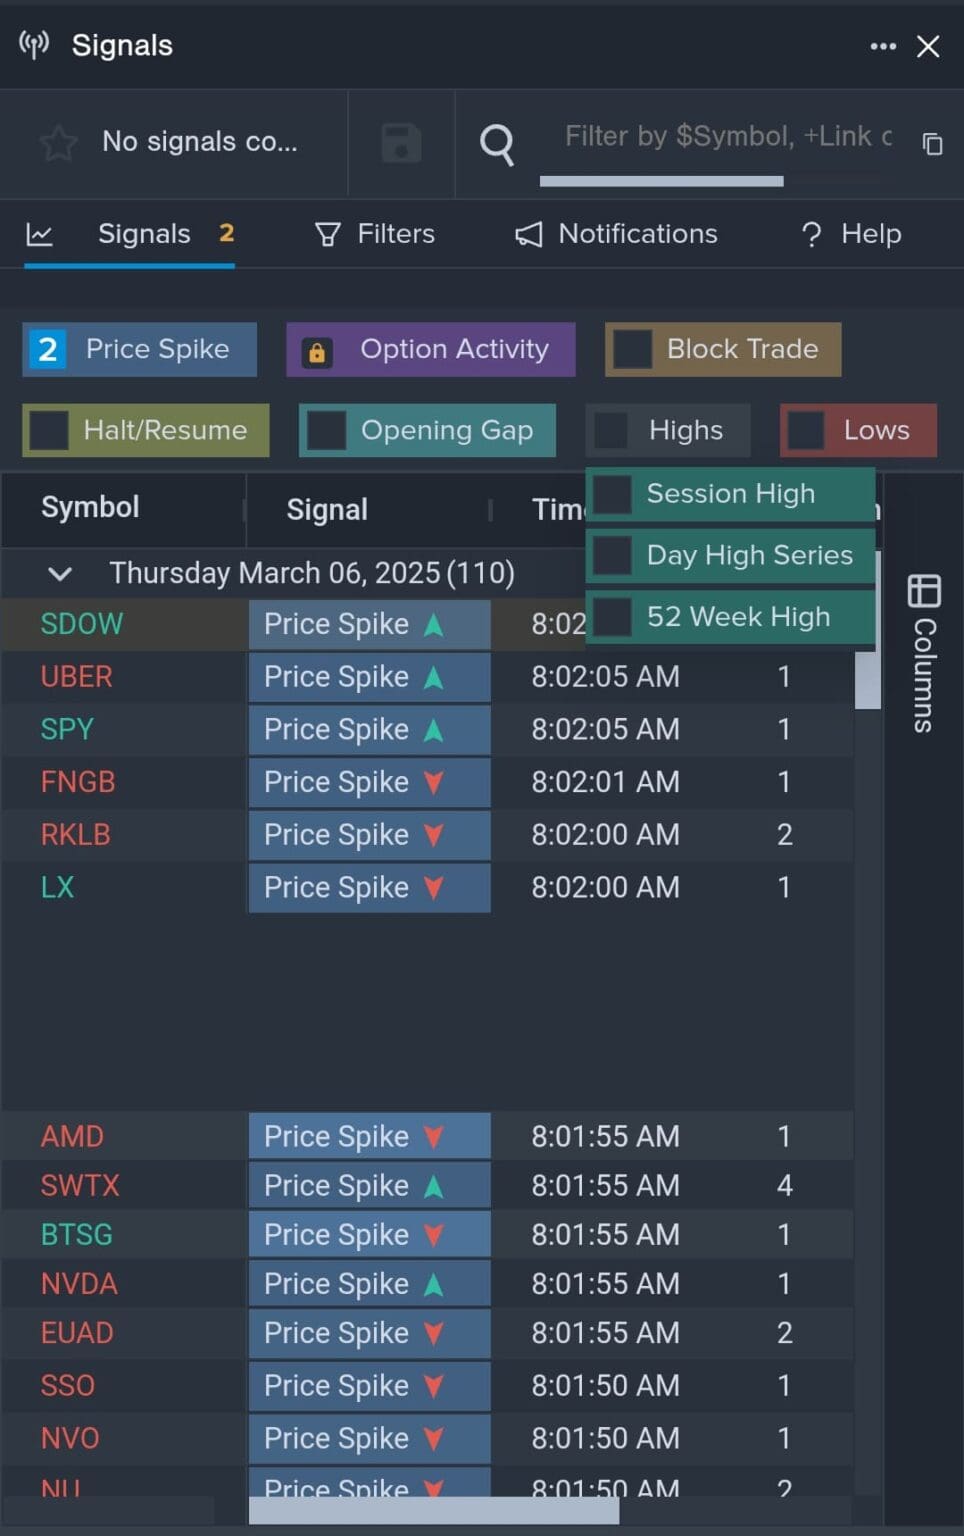The height and width of the screenshot is (1536, 964).
Task: Click the broadcast signal icon beside Signals title
Action: pos(32,44)
